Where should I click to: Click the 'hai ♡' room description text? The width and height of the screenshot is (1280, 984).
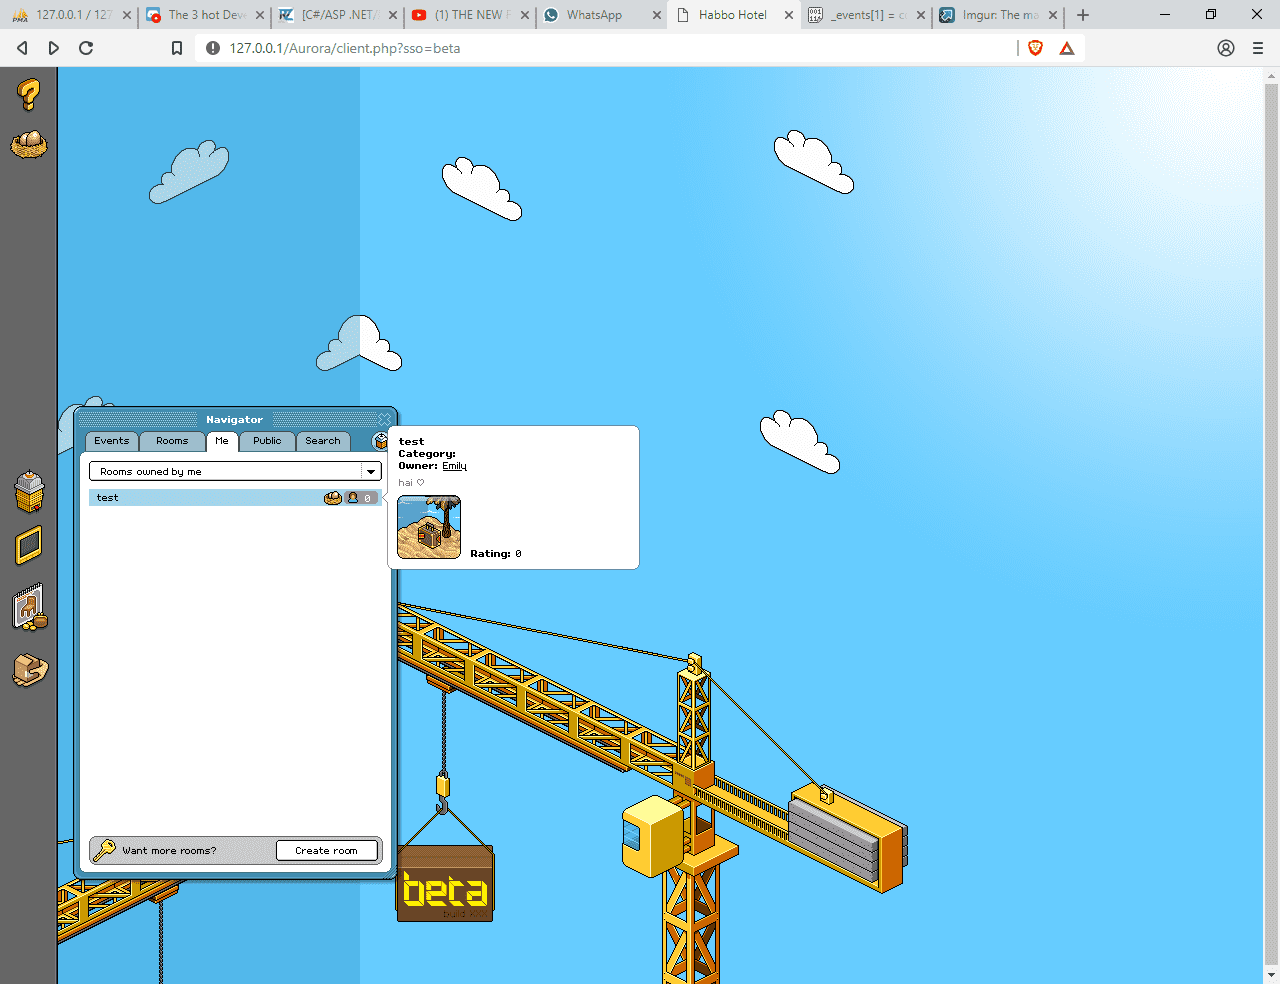(x=411, y=483)
